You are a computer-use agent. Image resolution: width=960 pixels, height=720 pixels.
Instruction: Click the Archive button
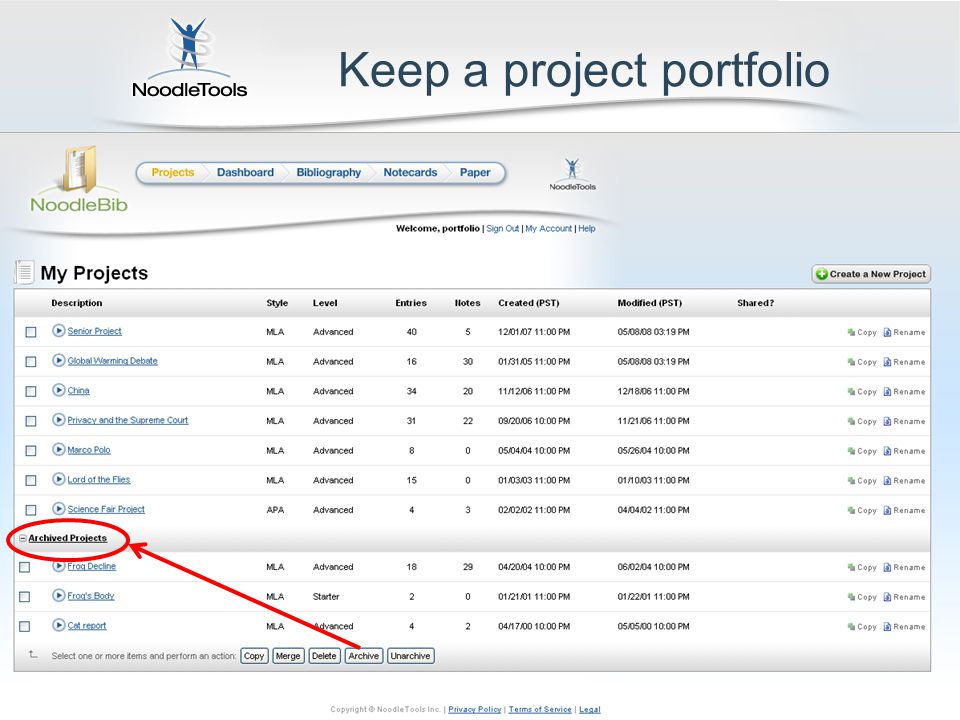pos(364,656)
